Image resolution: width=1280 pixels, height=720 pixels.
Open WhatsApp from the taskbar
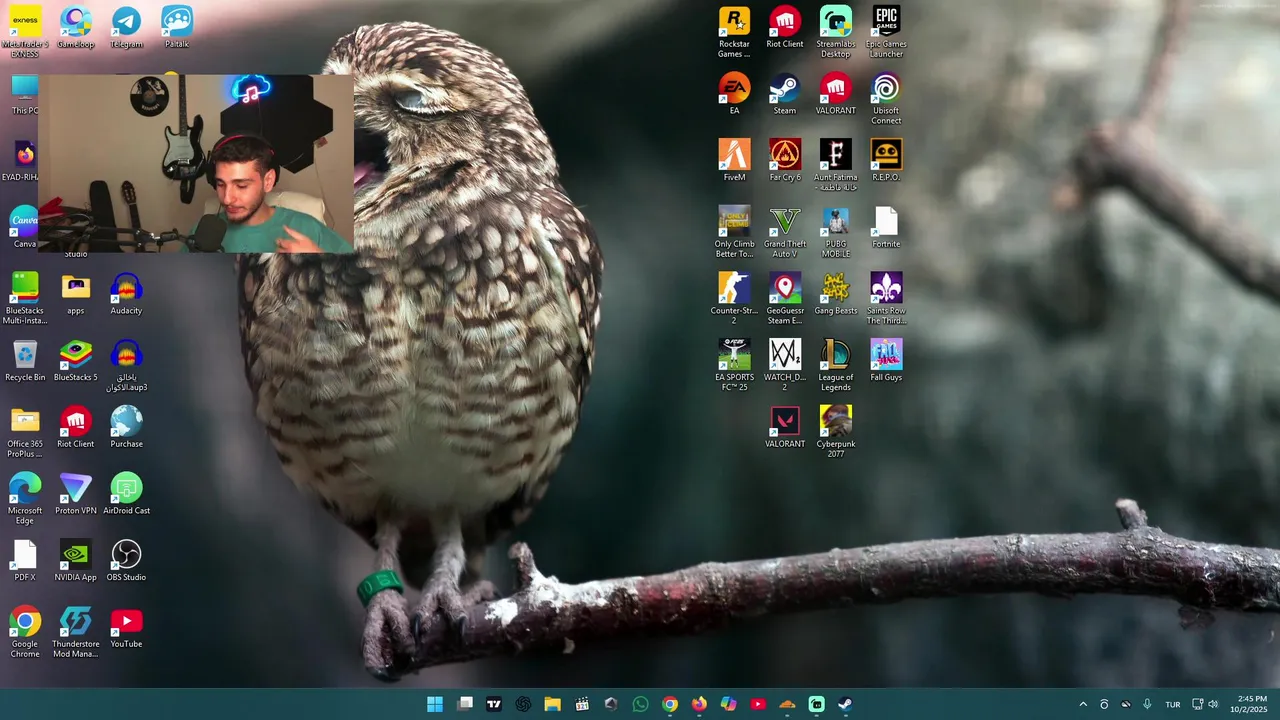(640, 704)
